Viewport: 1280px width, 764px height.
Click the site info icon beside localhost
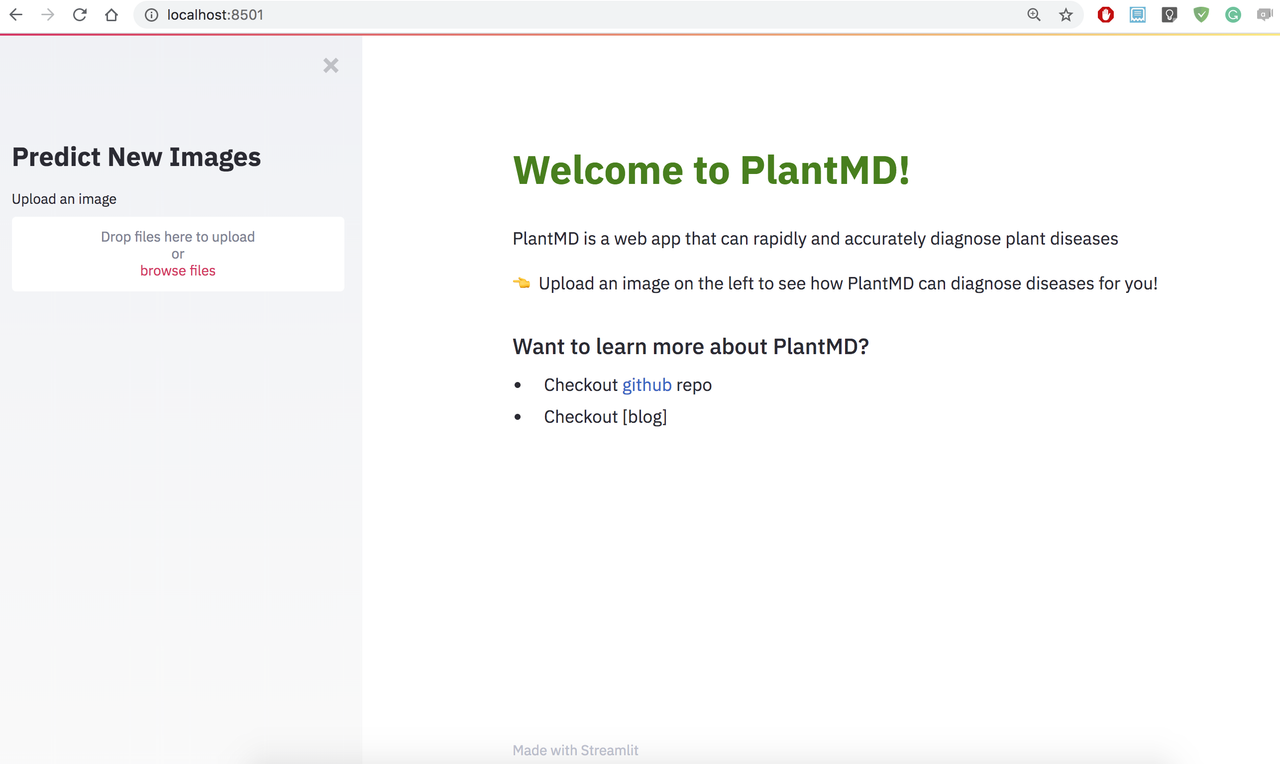(151, 15)
